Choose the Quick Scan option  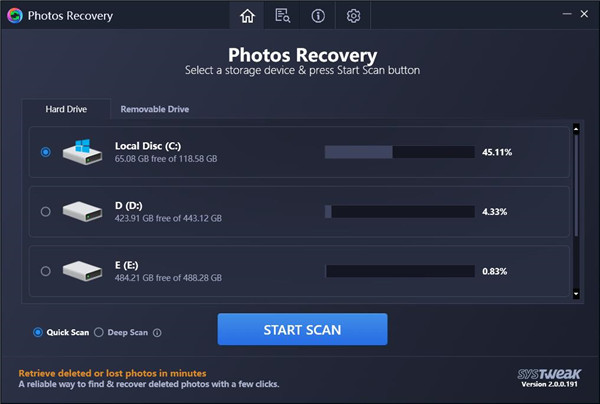click(38, 332)
